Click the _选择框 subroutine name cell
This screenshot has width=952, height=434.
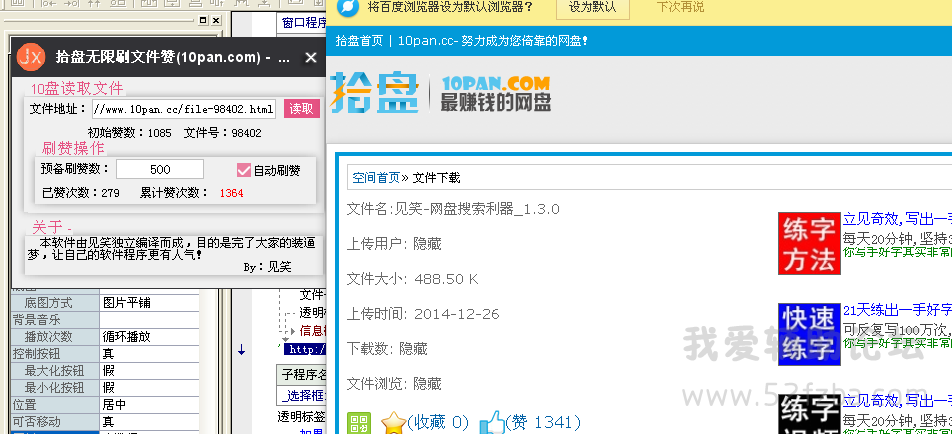pyautogui.click(x=302, y=395)
